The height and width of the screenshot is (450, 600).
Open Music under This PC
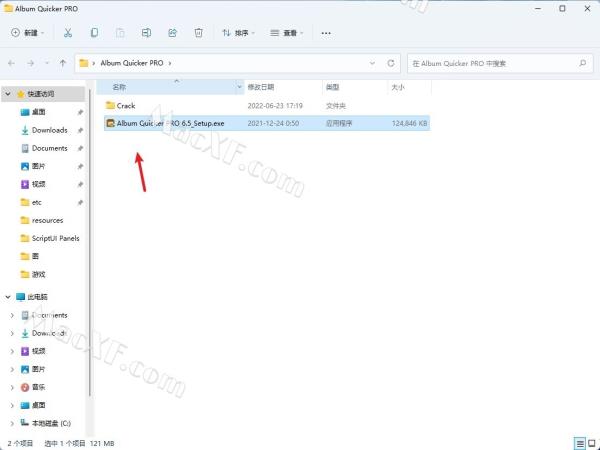[38, 387]
